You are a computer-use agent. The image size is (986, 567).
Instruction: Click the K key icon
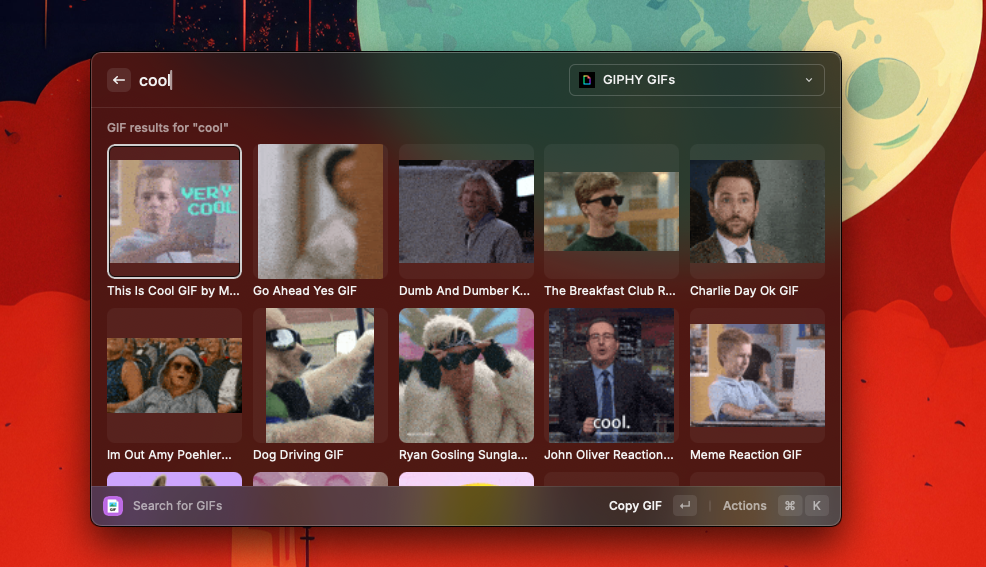pos(816,506)
